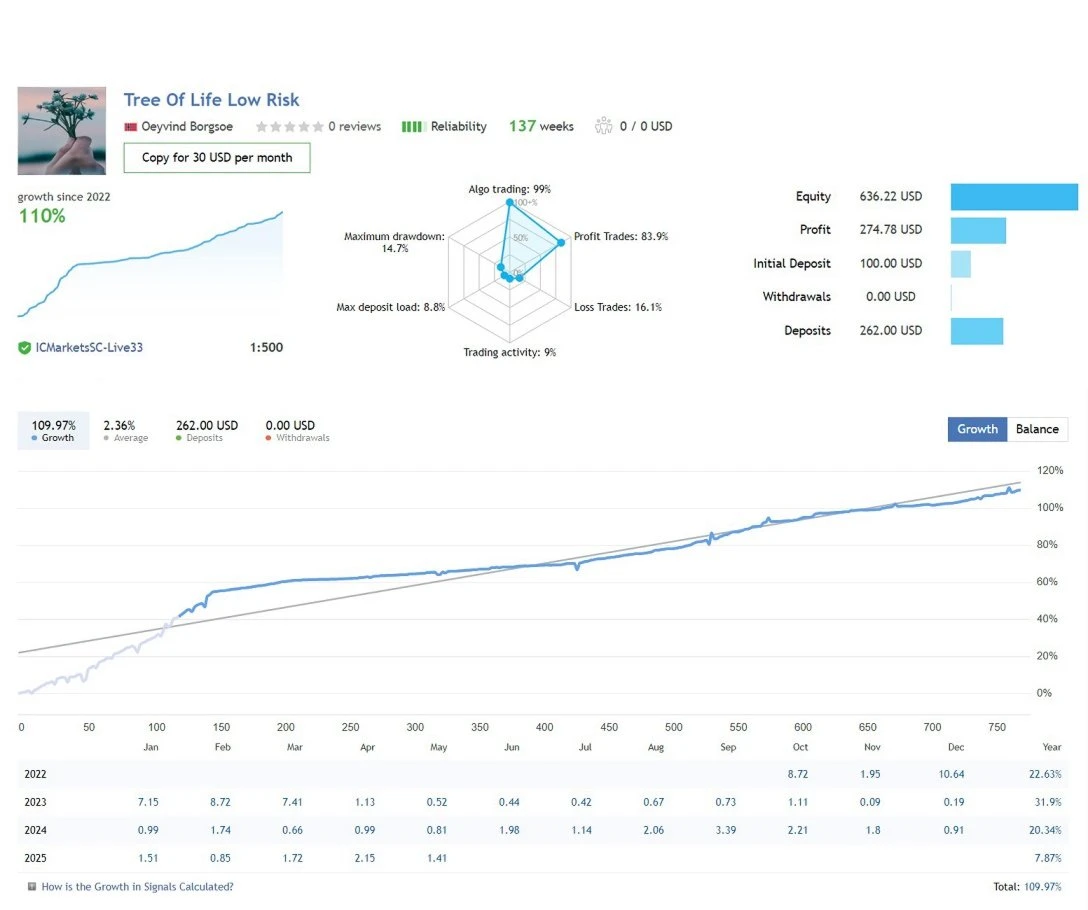The height and width of the screenshot is (910, 1088).
Task: Click the Profit Trades point on radar chart
Action: tap(561, 238)
